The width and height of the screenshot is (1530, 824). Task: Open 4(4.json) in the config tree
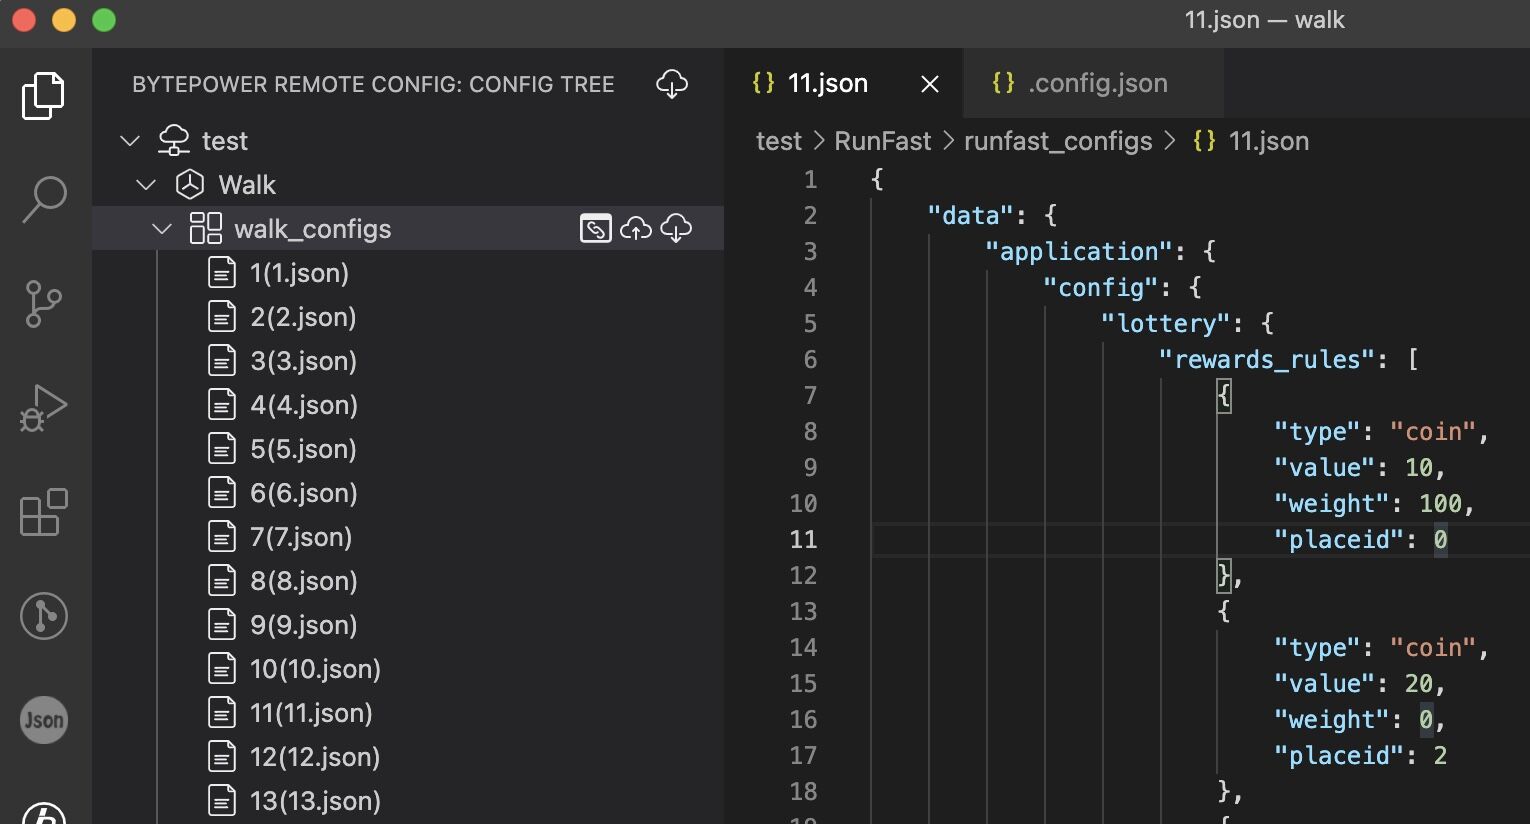(x=304, y=405)
